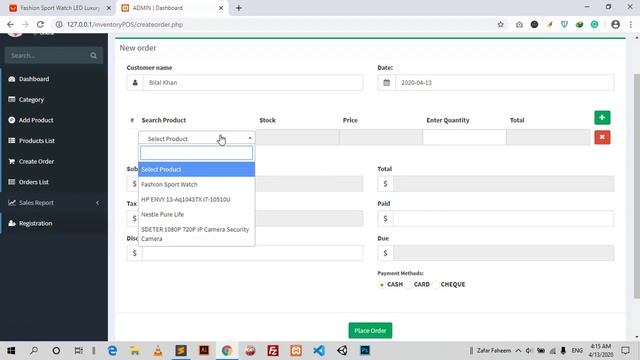Open Adobe Illustrator from taskbar
The width and height of the screenshot is (640, 360).
(x=204, y=351)
